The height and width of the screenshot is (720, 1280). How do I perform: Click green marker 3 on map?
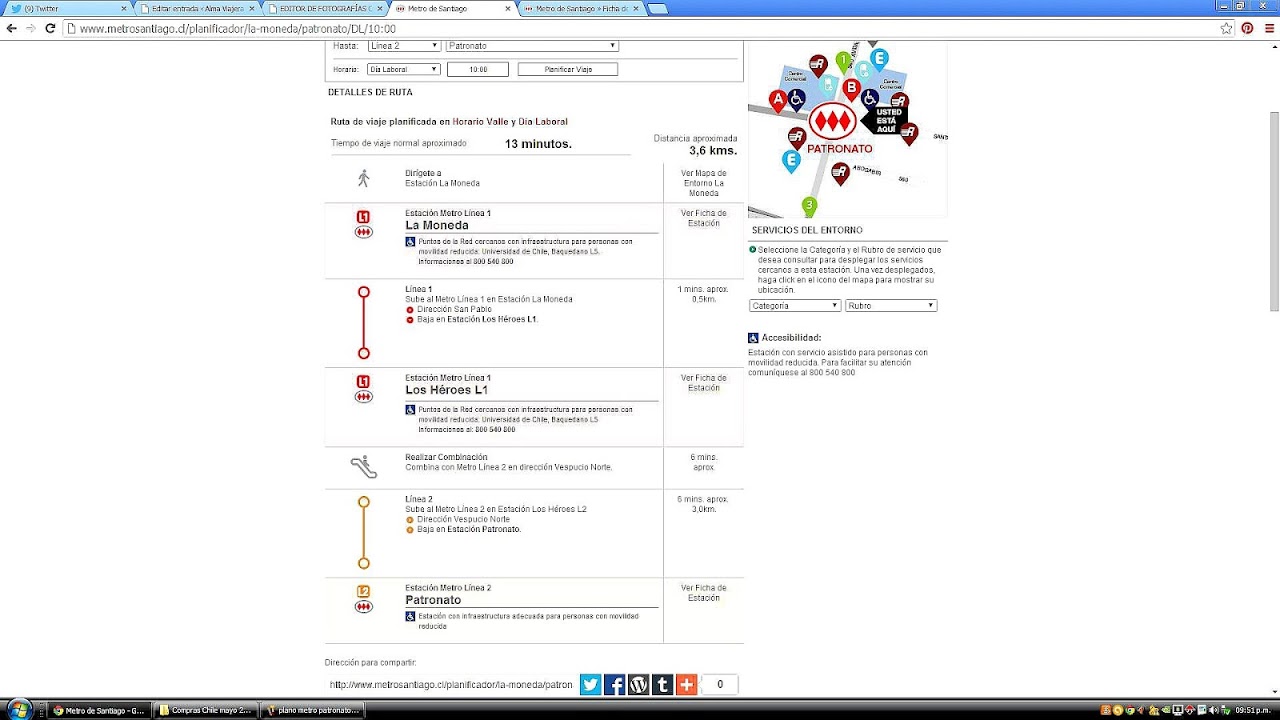point(809,206)
